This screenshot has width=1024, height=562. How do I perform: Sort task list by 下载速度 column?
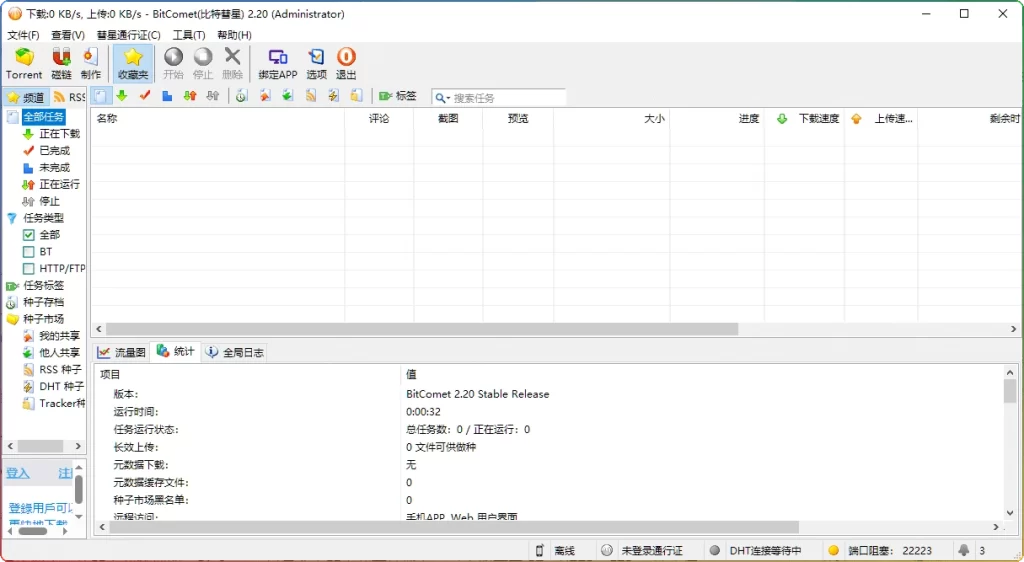coord(805,118)
